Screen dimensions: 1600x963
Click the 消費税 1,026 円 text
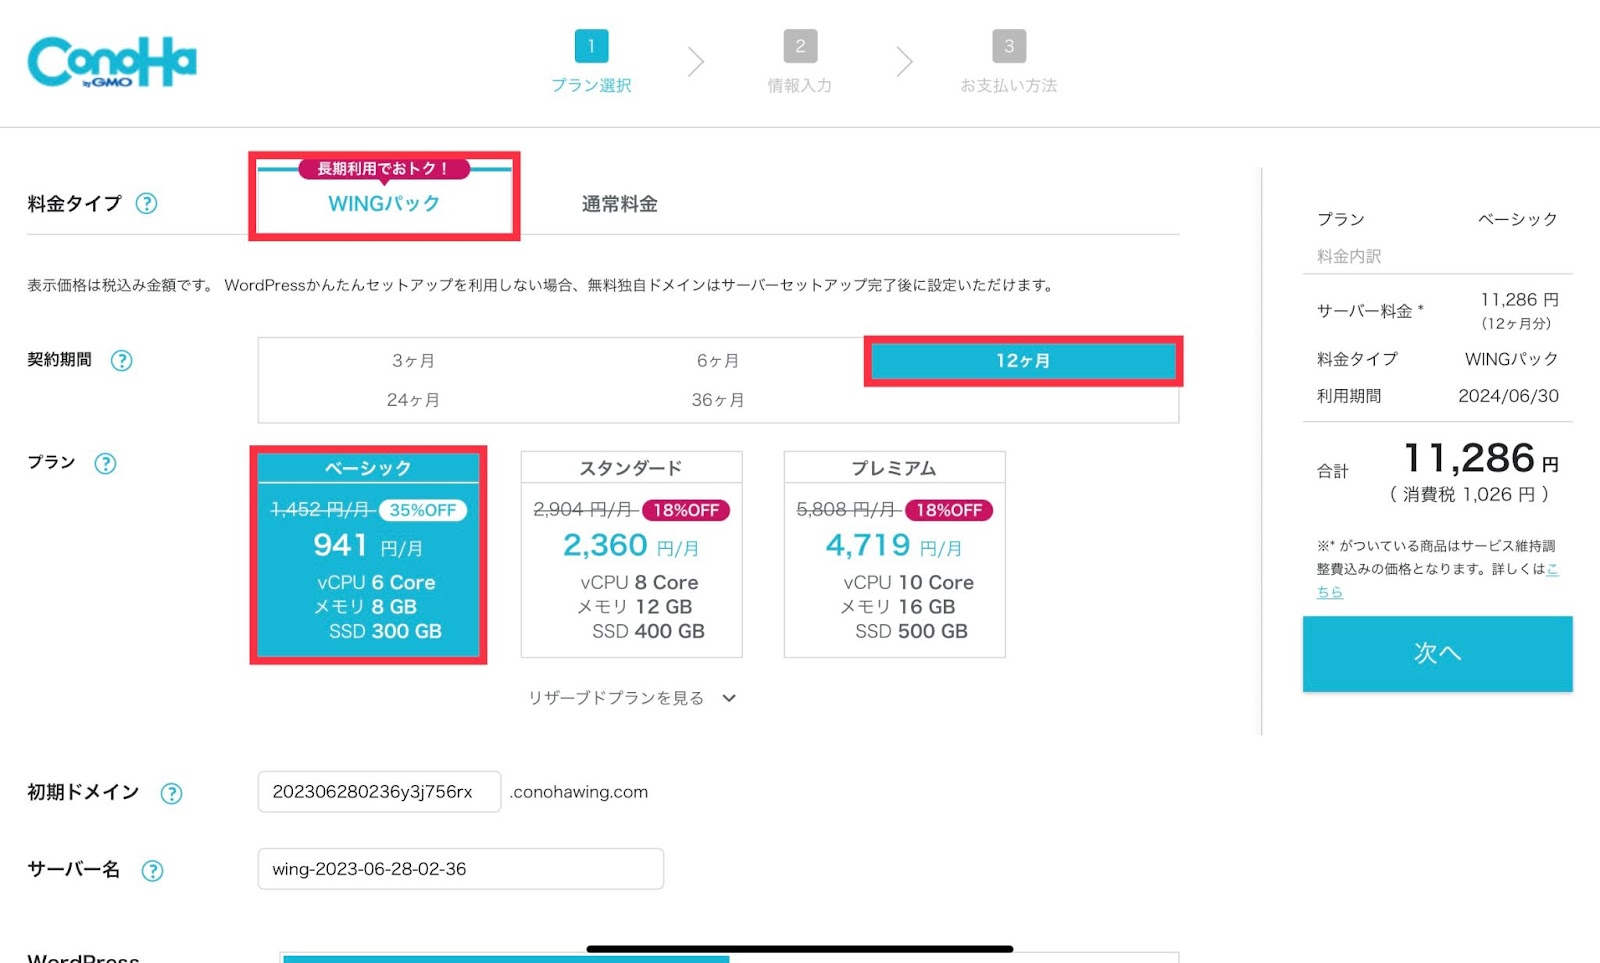pyautogui.click(x=1469, y=494)
